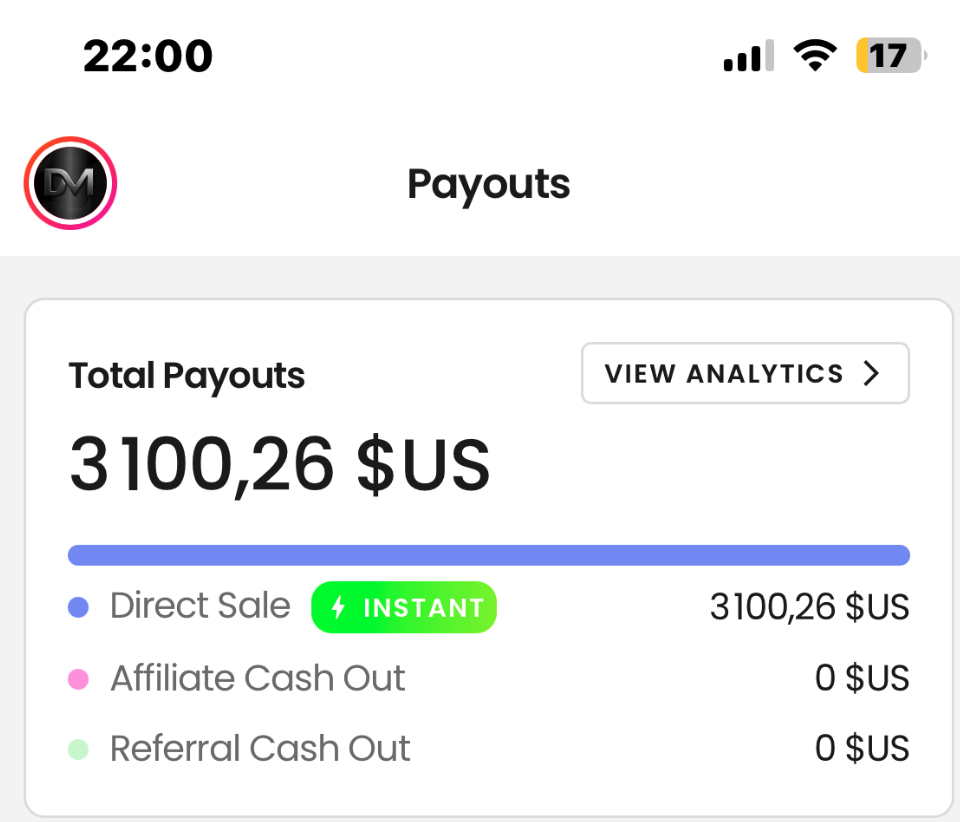This screenshot has width=960, height=822.
Task: Expand analytics using the chevron arrow
Action: click(x=871, y=373)
